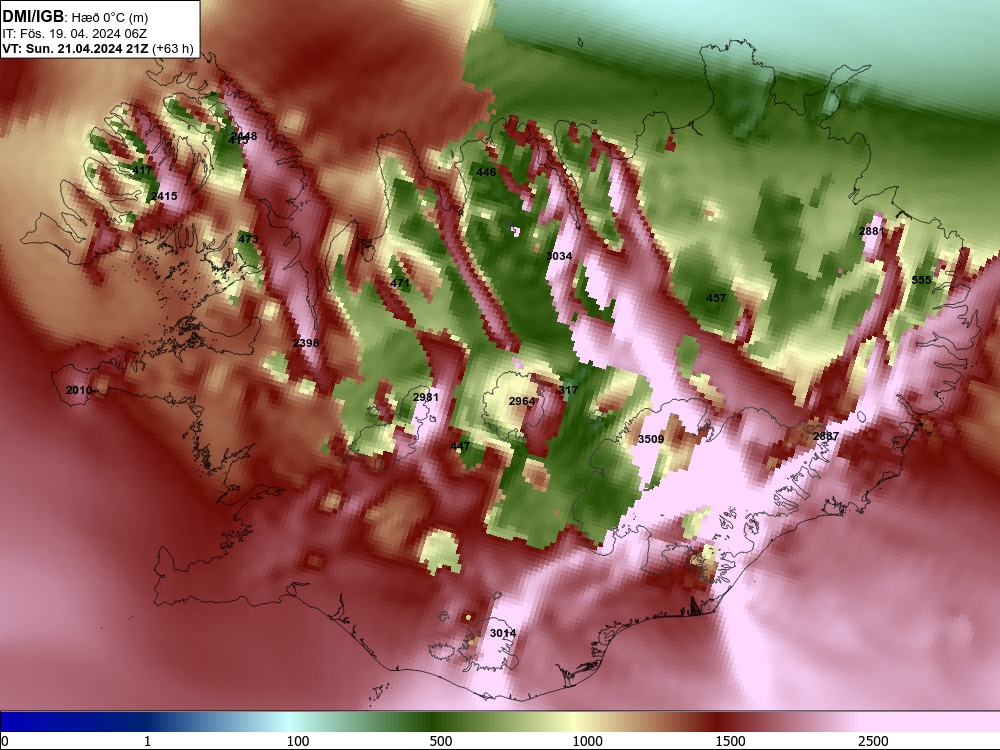Viewport: 1000px width, 750px height.
Task: Click the 1500 label on the legend
Action: (730, 741)
